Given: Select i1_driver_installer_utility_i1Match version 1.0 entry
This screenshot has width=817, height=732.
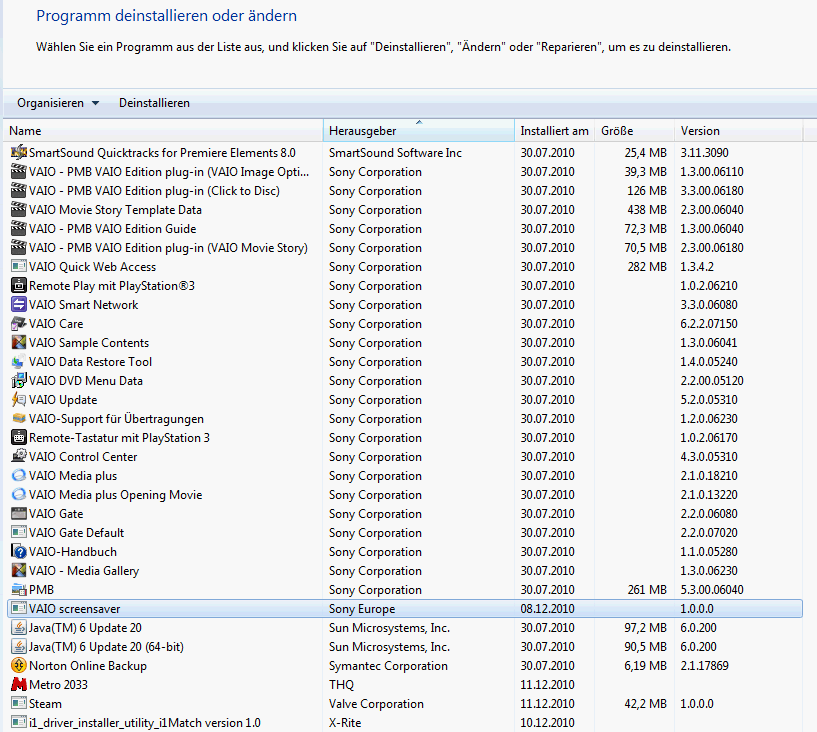Looking at the screenshot, I should pyautogui.click(x=145, y=723).
